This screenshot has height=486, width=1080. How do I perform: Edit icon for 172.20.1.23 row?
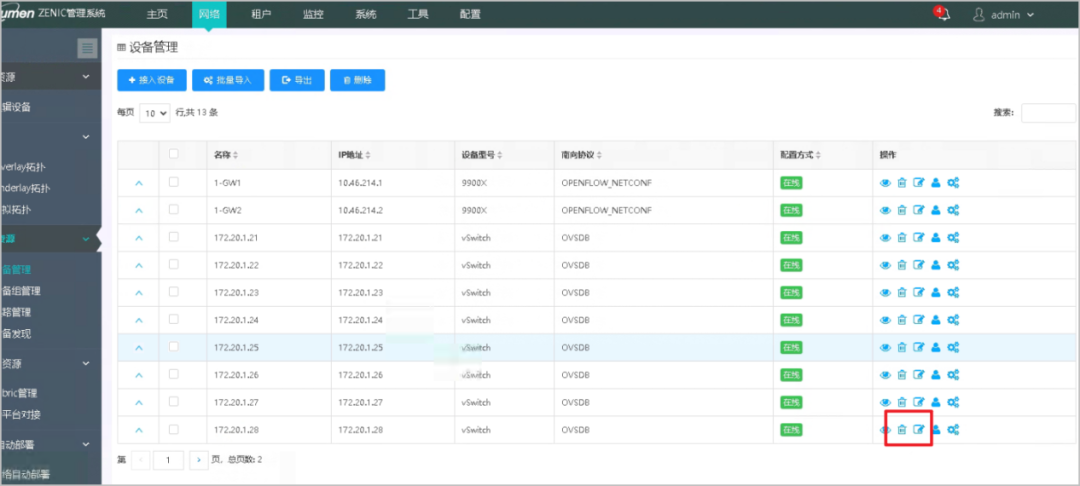click(918, 293)
